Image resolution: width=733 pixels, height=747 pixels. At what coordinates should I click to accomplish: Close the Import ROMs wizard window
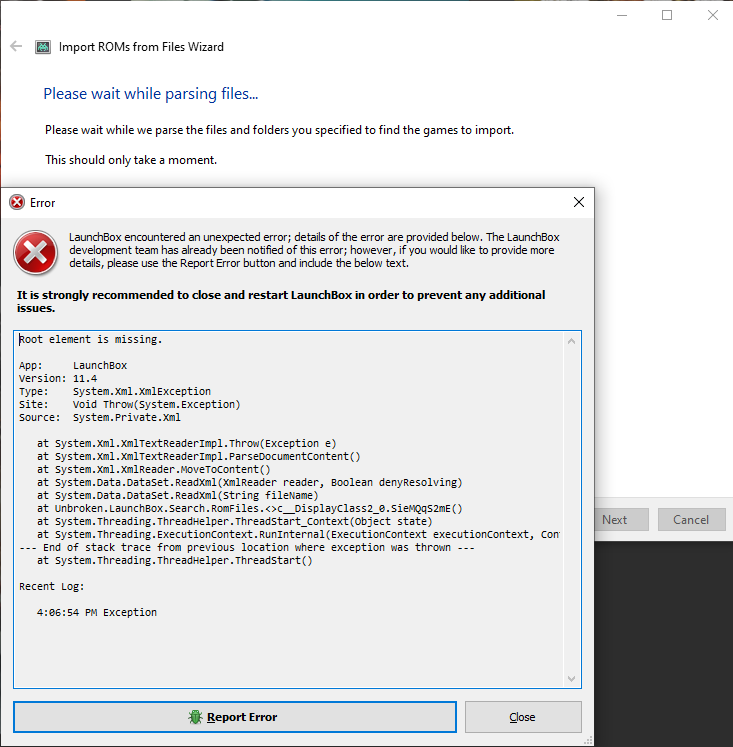[x=713, y=15]
